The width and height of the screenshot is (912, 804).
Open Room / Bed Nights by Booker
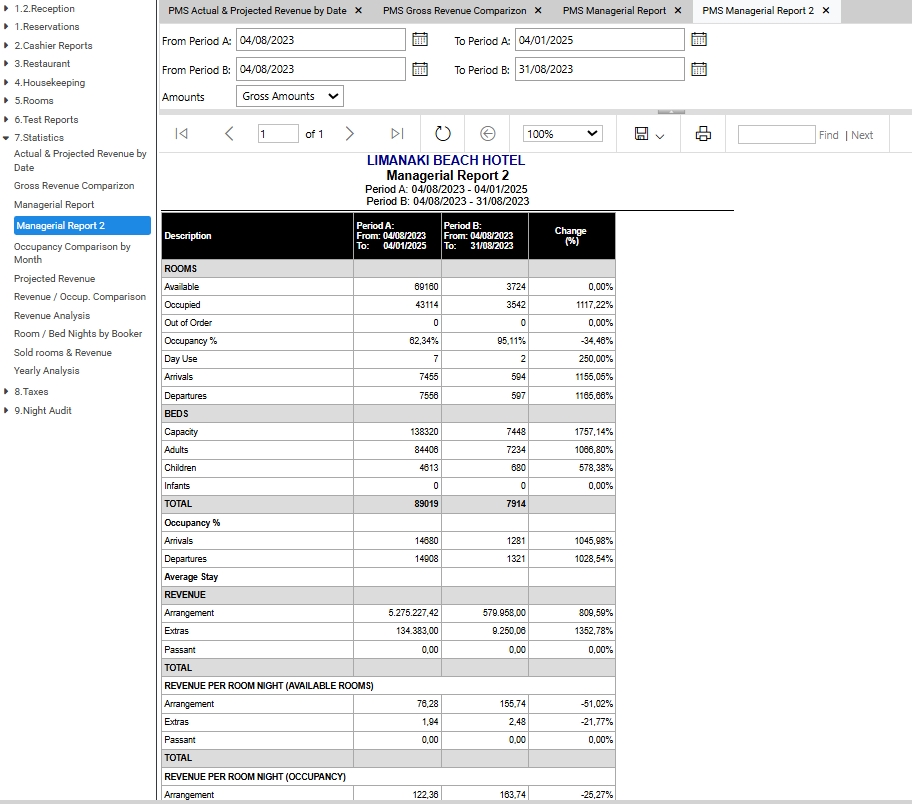click(78, 333)
